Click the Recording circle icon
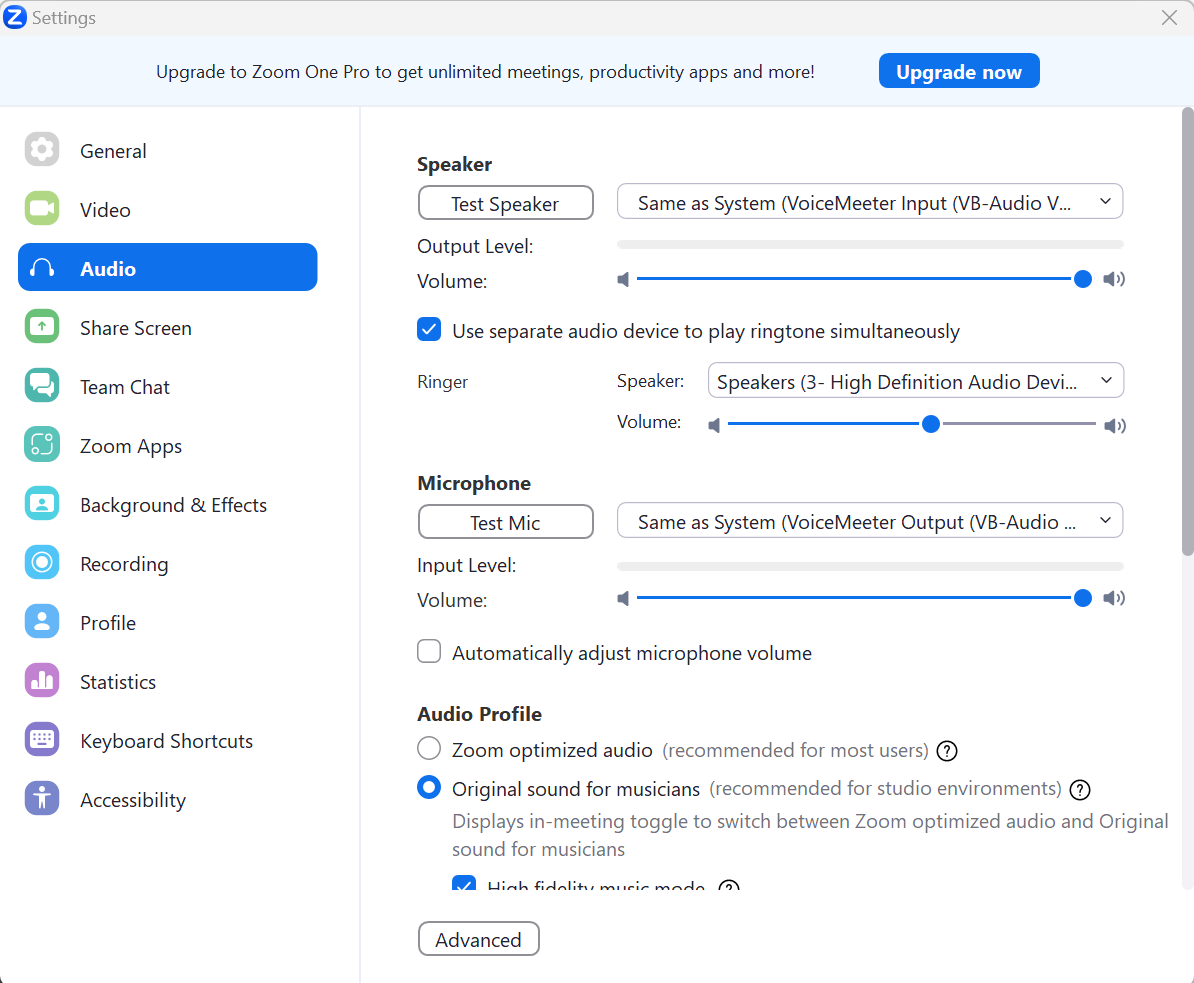Viewport: 1194px width, 983px height. (x=42, y=563)
